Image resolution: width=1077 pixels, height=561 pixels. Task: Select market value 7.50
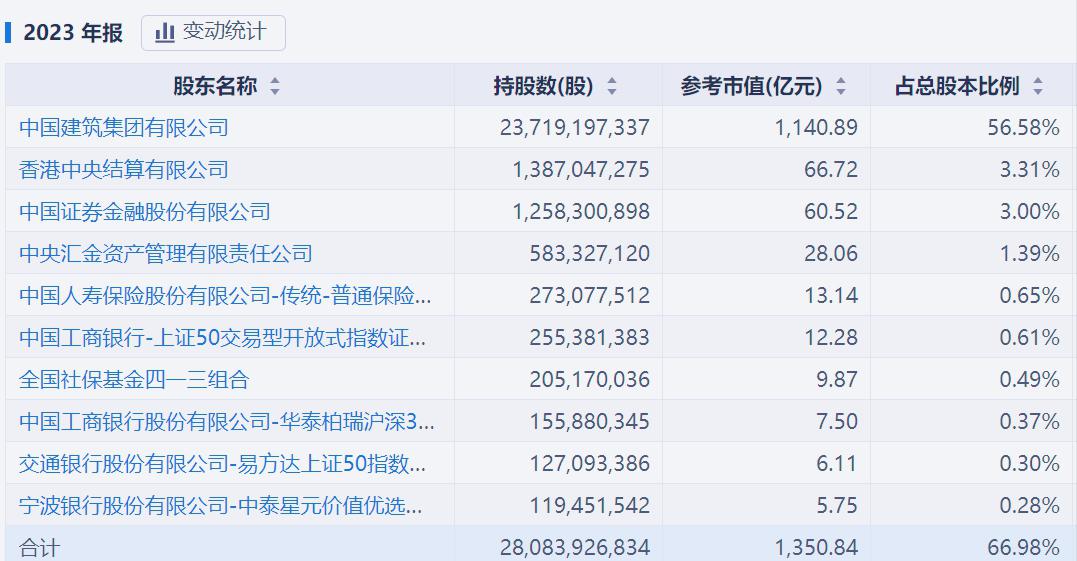837,421
